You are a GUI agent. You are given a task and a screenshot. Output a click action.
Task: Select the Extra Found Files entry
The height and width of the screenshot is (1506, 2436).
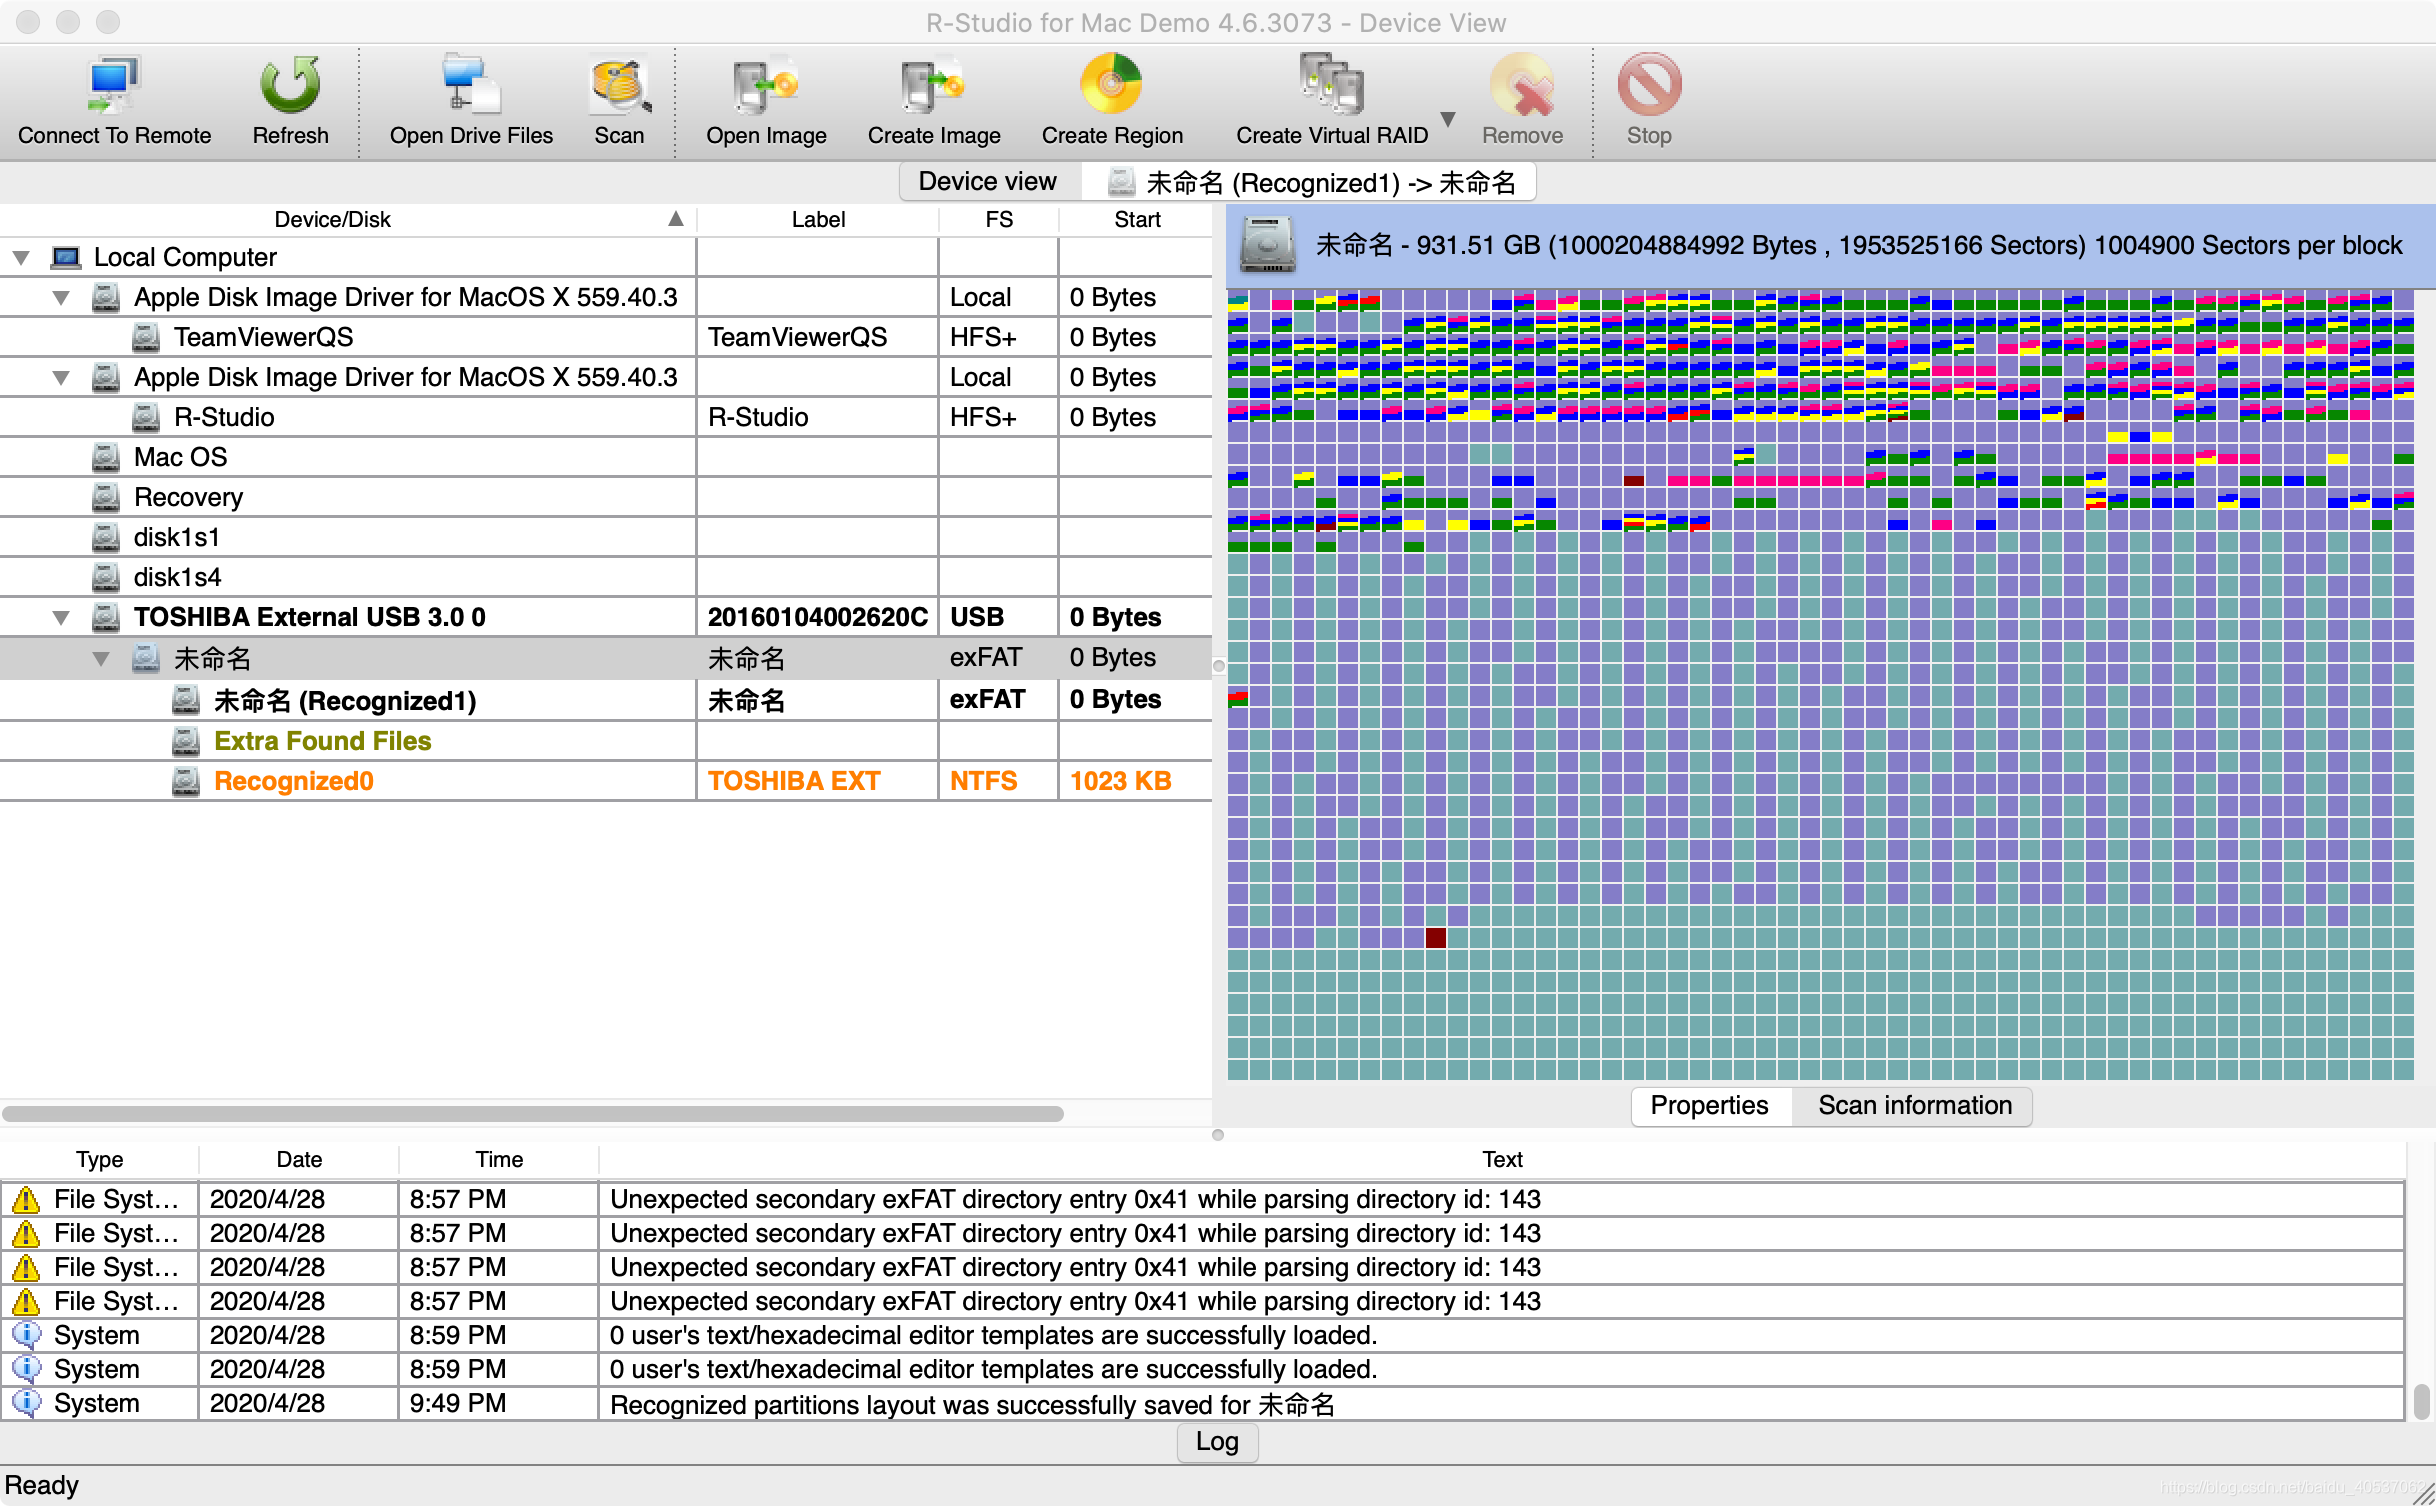click(322, 741)
